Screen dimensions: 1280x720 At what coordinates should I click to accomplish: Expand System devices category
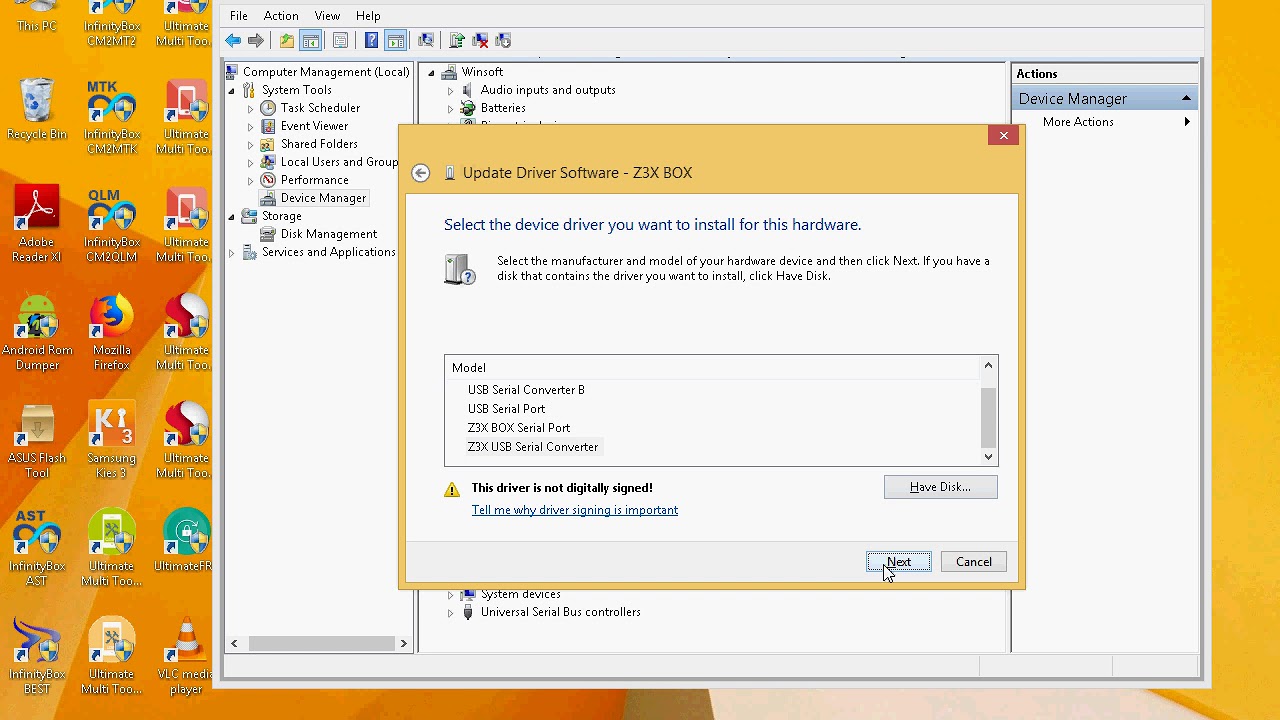point(450,594)
